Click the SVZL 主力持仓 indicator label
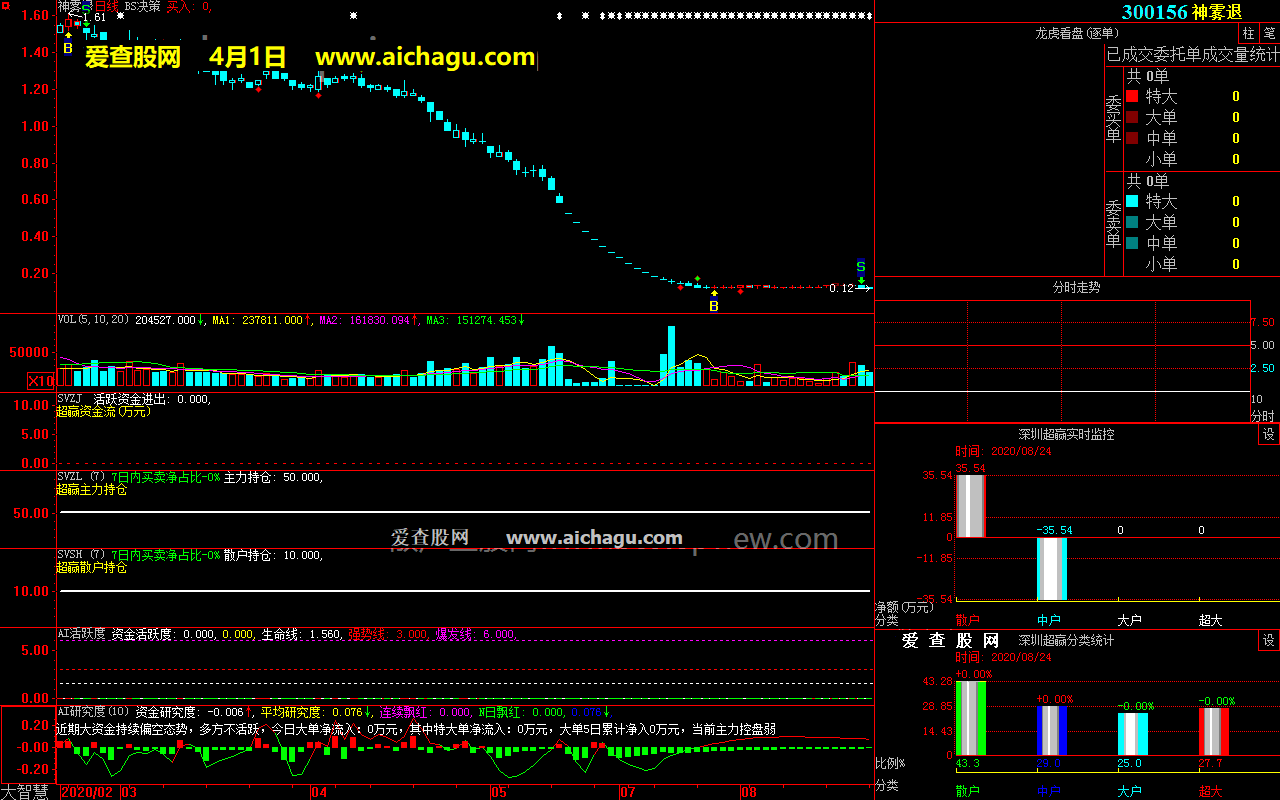The height and width of the screenshot is (800, 1280). (x=190, y=477)
